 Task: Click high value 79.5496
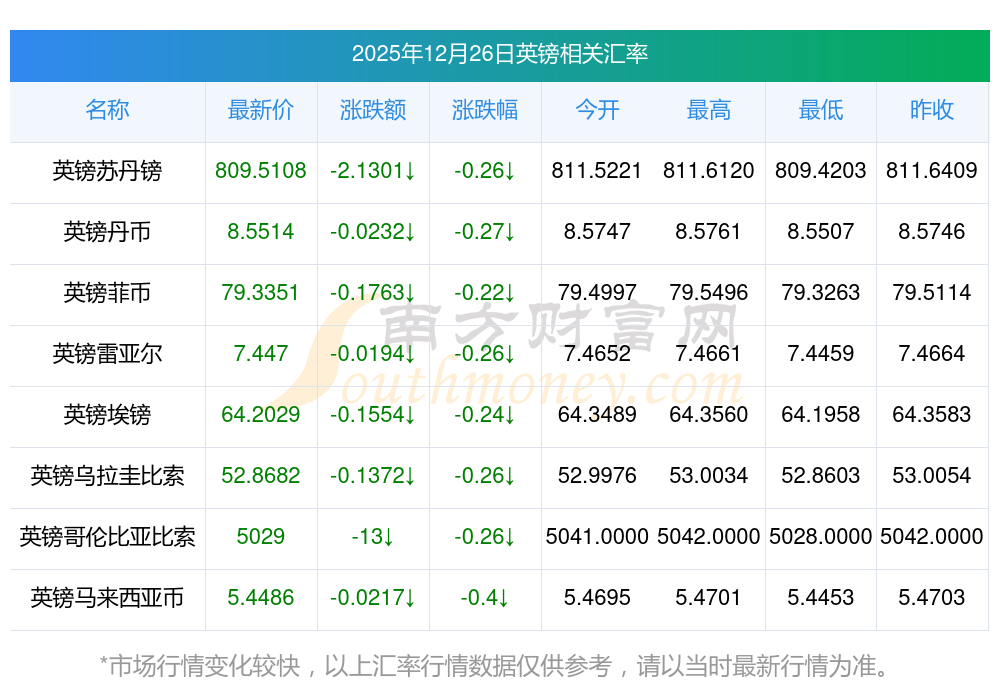[x=709, y=292]
